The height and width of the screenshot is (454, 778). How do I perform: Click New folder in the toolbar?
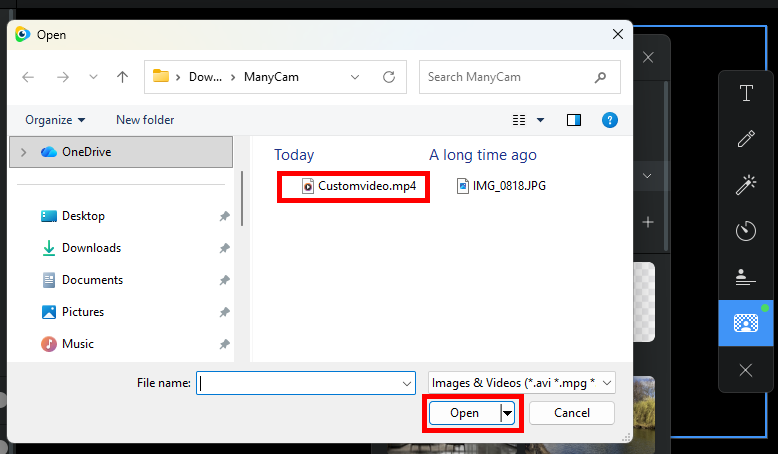[145, 120]
